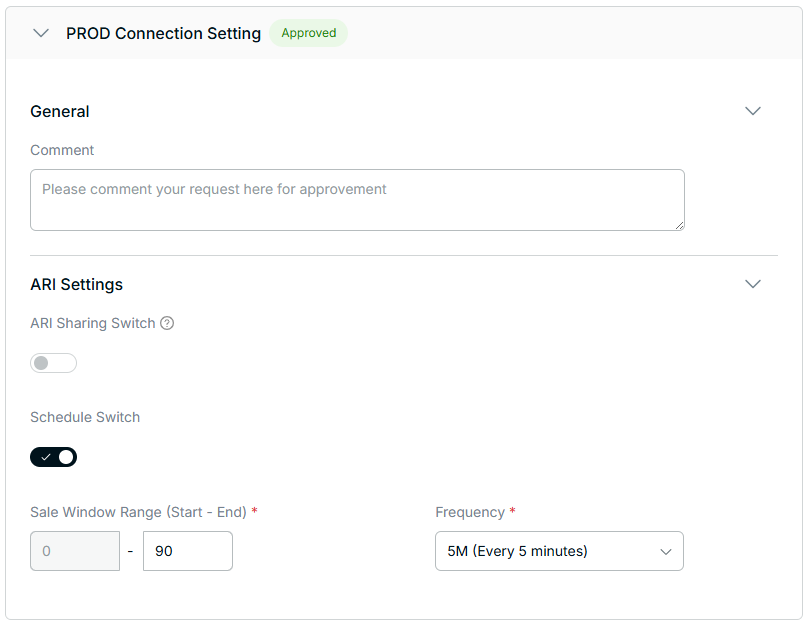Collapse the ARI Settings section chevron
The height and width of the screenshot is (630, 812).
753,284
